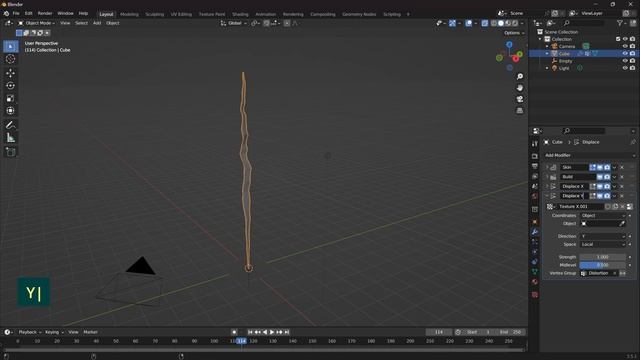Open the Tool properties tab
Viewport: 640px width, 360px height.
tap(535, 144)
